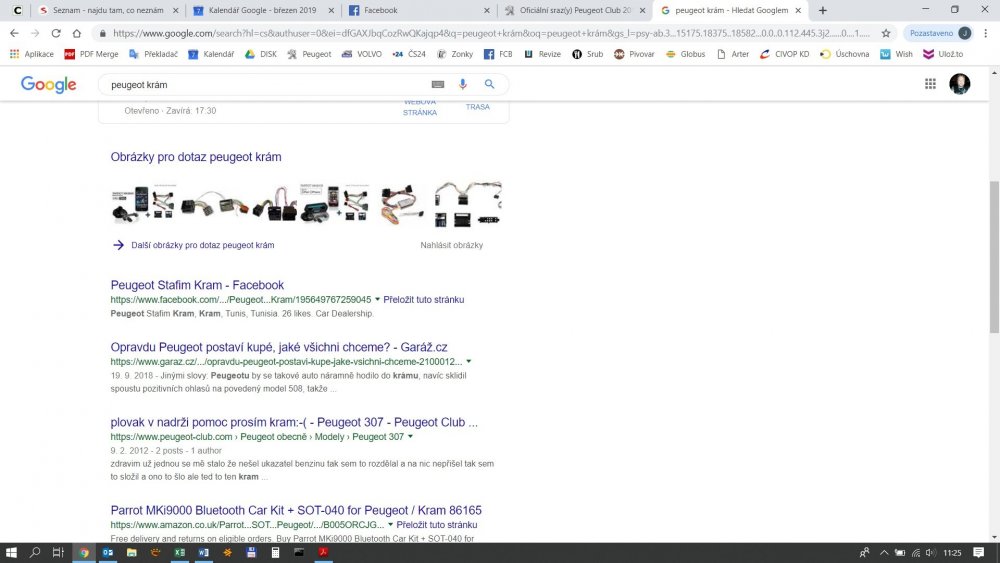
Task: Click the browser back arrow
Action: pos(14,33)
